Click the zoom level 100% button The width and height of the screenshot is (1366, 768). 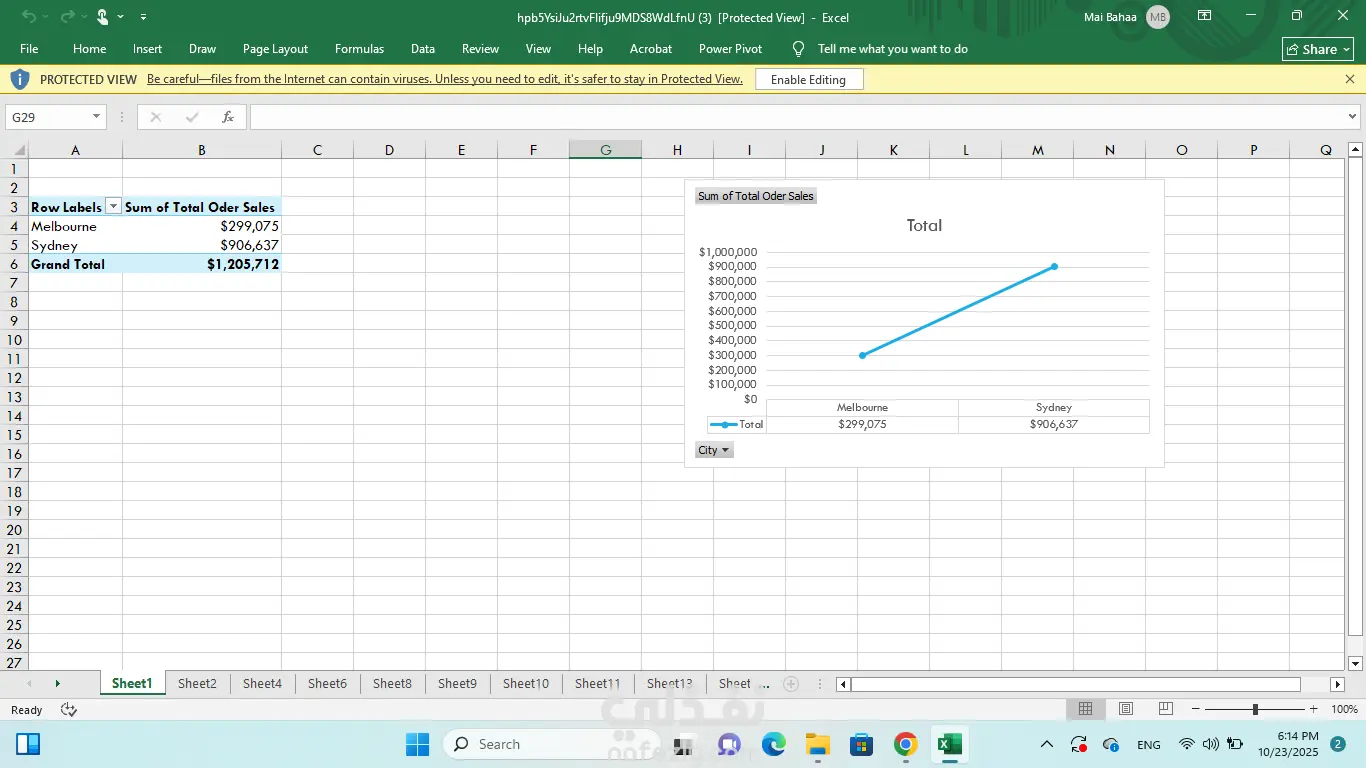click(1344, 709)
